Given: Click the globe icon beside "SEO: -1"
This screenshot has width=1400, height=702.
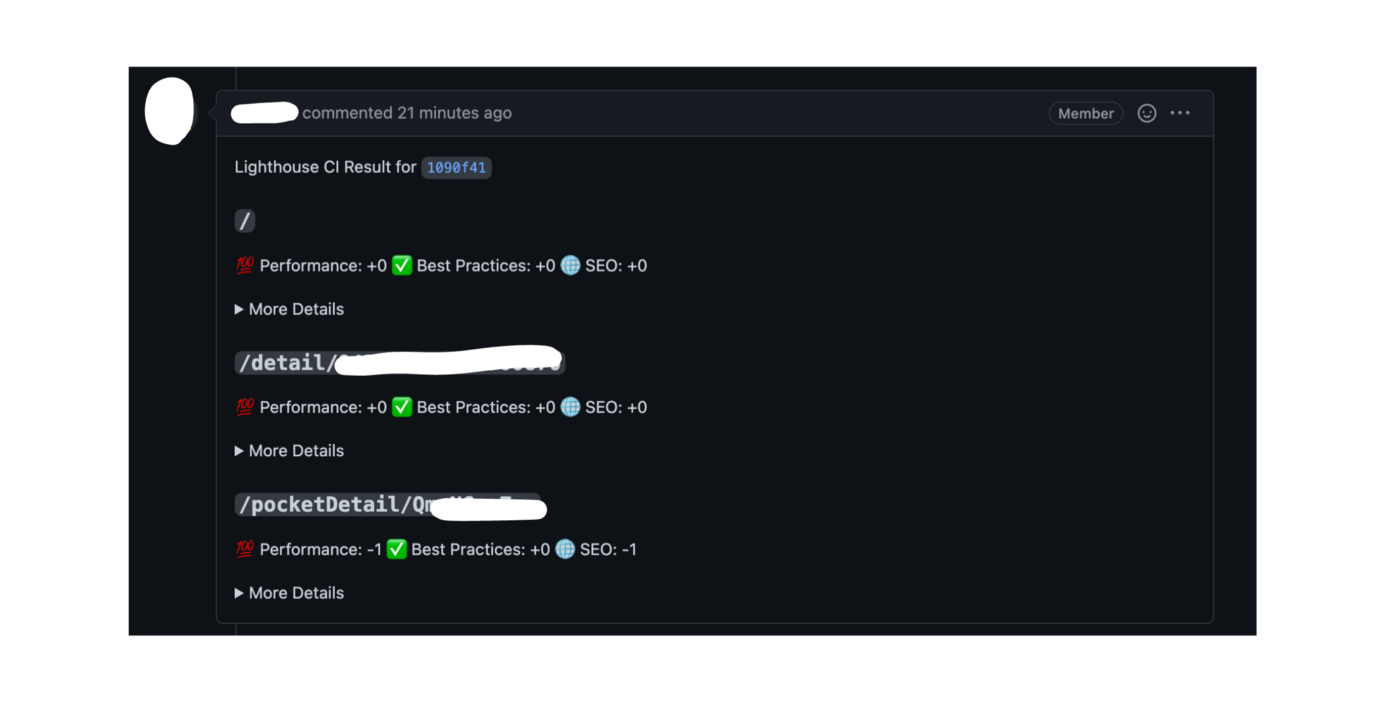Looking at the screenshot, I should coord(565,550).
